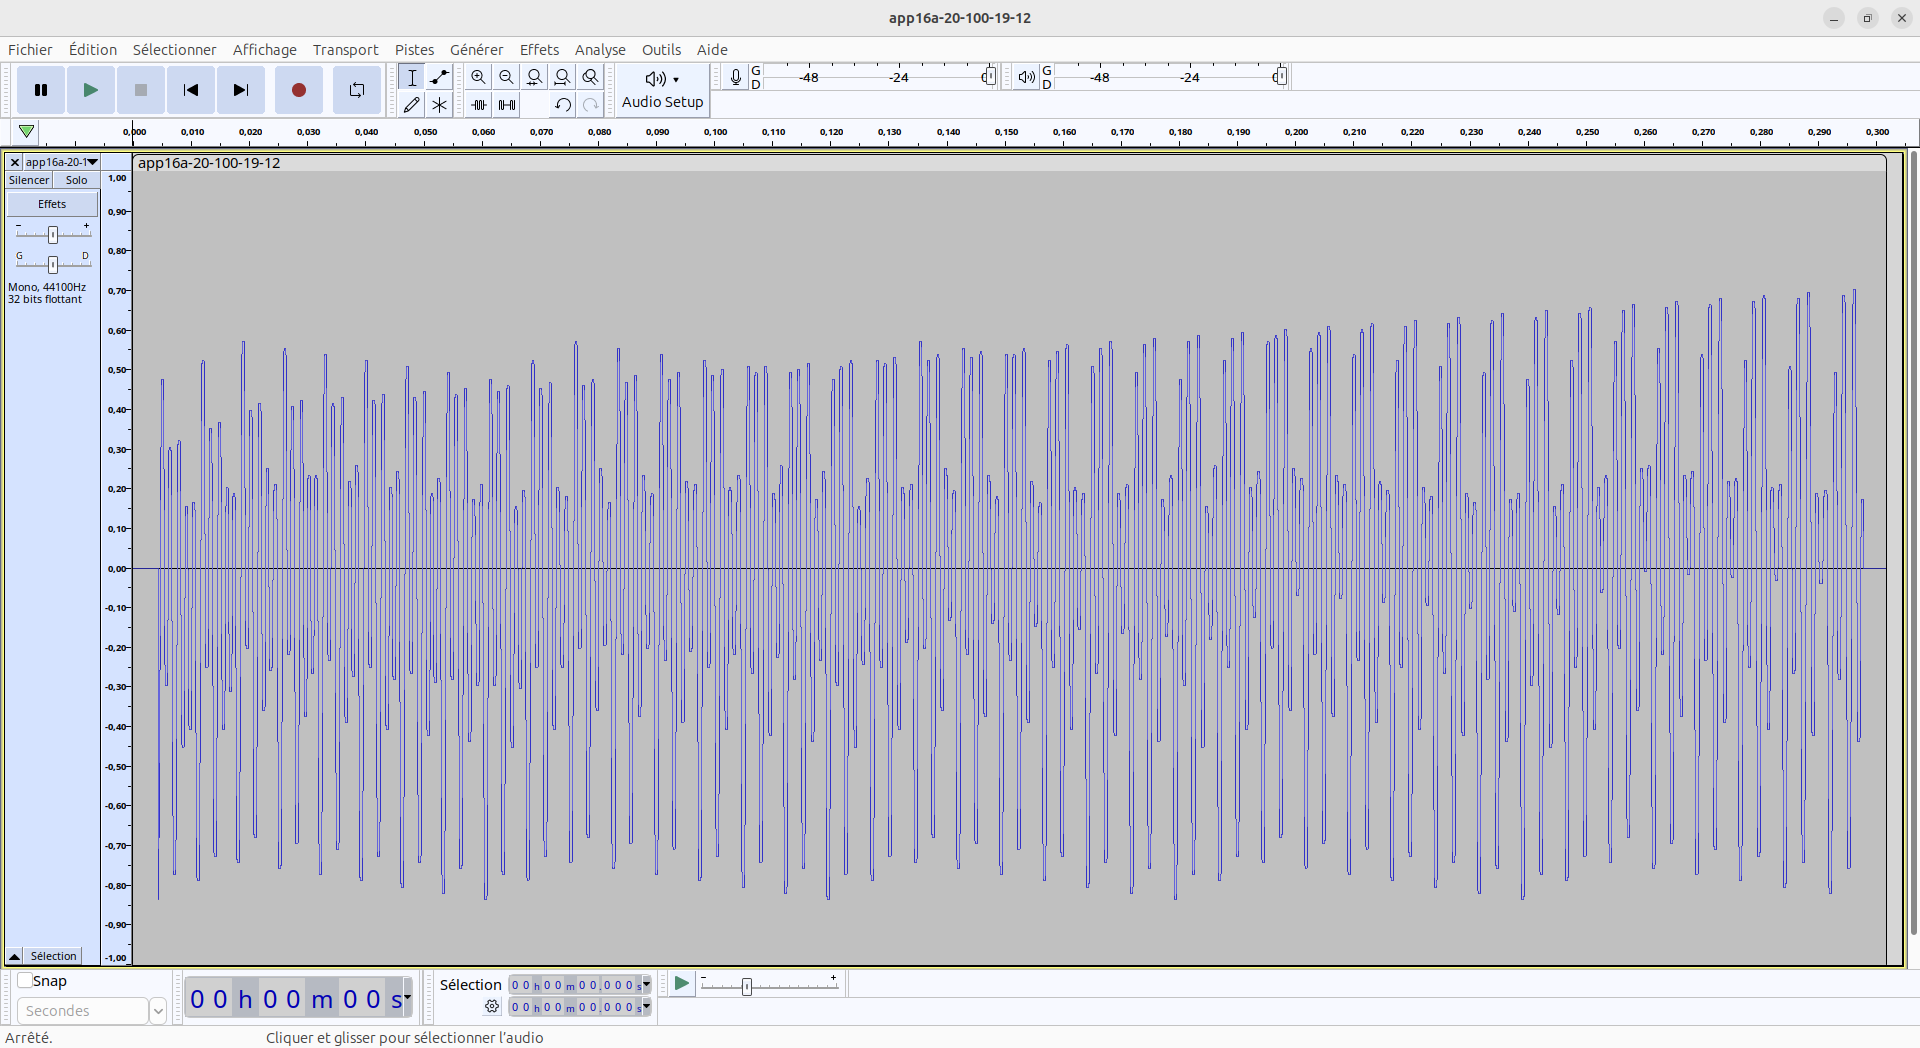Click the Zoom In magnifier icon
Screen dimensions: 1920x1048
[x=479, y=77]
